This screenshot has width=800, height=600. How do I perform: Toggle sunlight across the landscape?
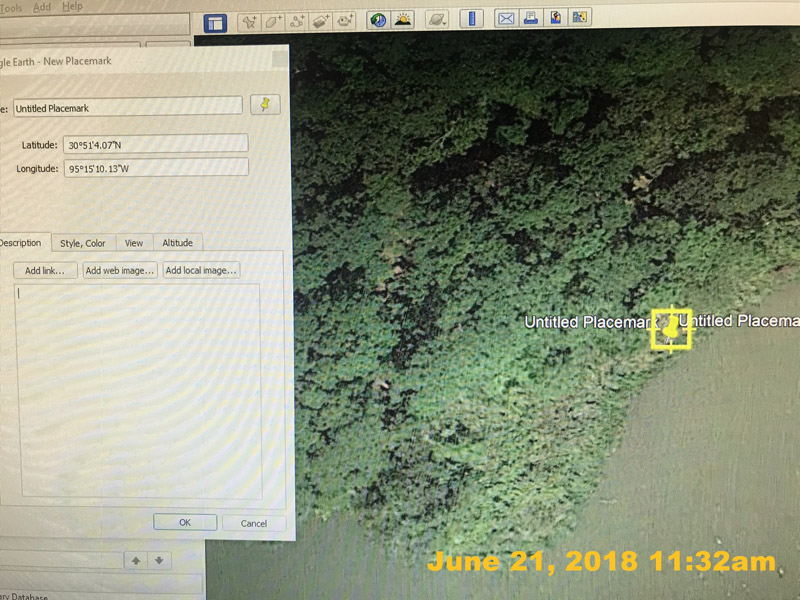403,19
